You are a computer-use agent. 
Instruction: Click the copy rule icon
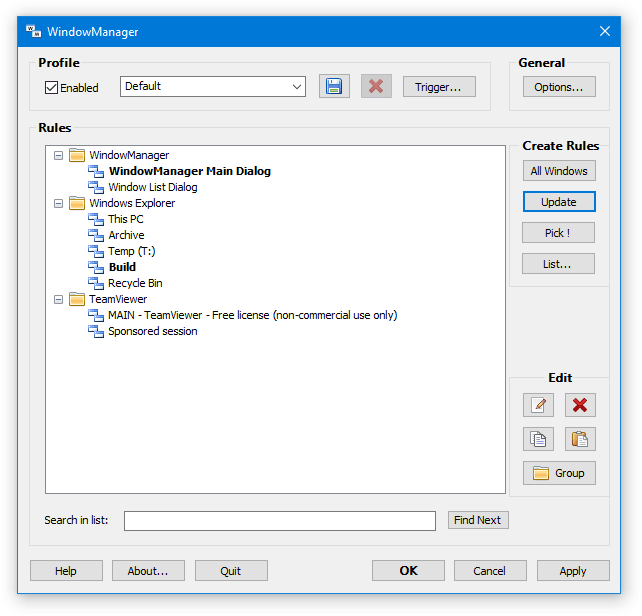[x=538, y=439]
